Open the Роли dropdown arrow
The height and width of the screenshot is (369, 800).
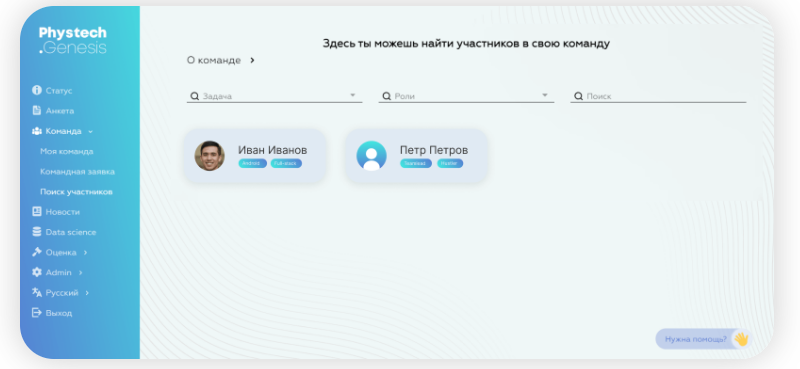point(544,95)
